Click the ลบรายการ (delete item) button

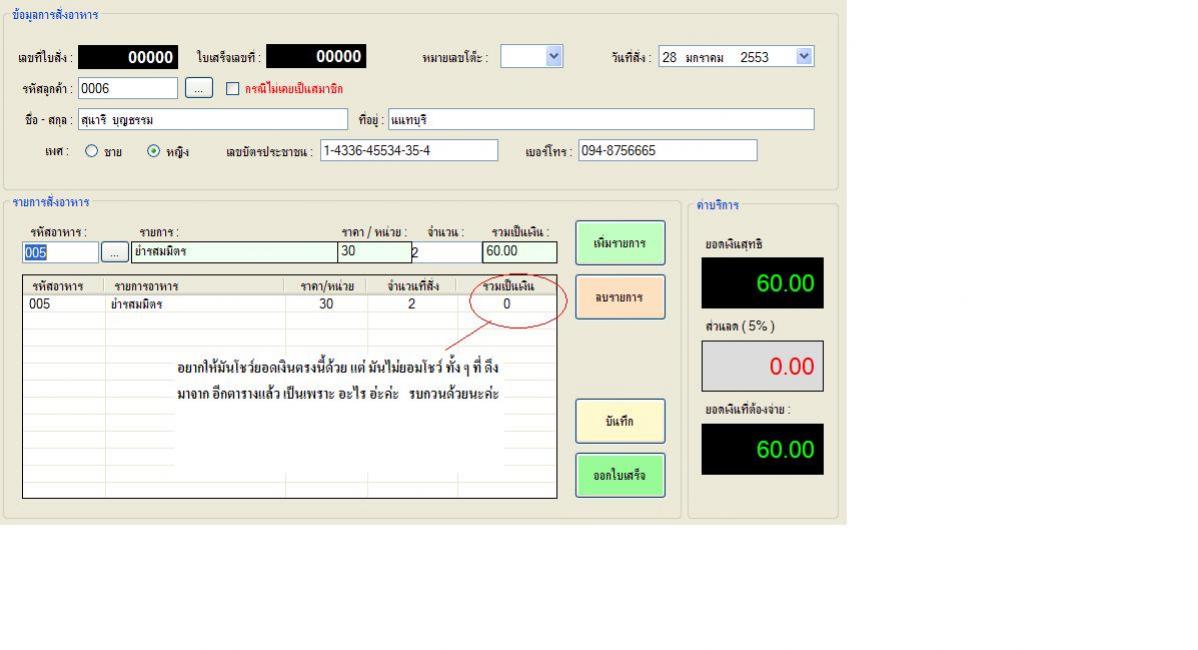click(620, 297)
